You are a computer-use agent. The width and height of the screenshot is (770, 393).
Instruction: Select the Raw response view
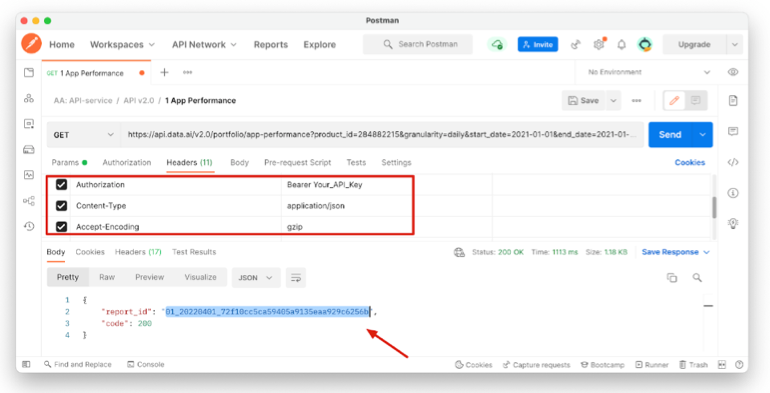(x=107, y=277)
